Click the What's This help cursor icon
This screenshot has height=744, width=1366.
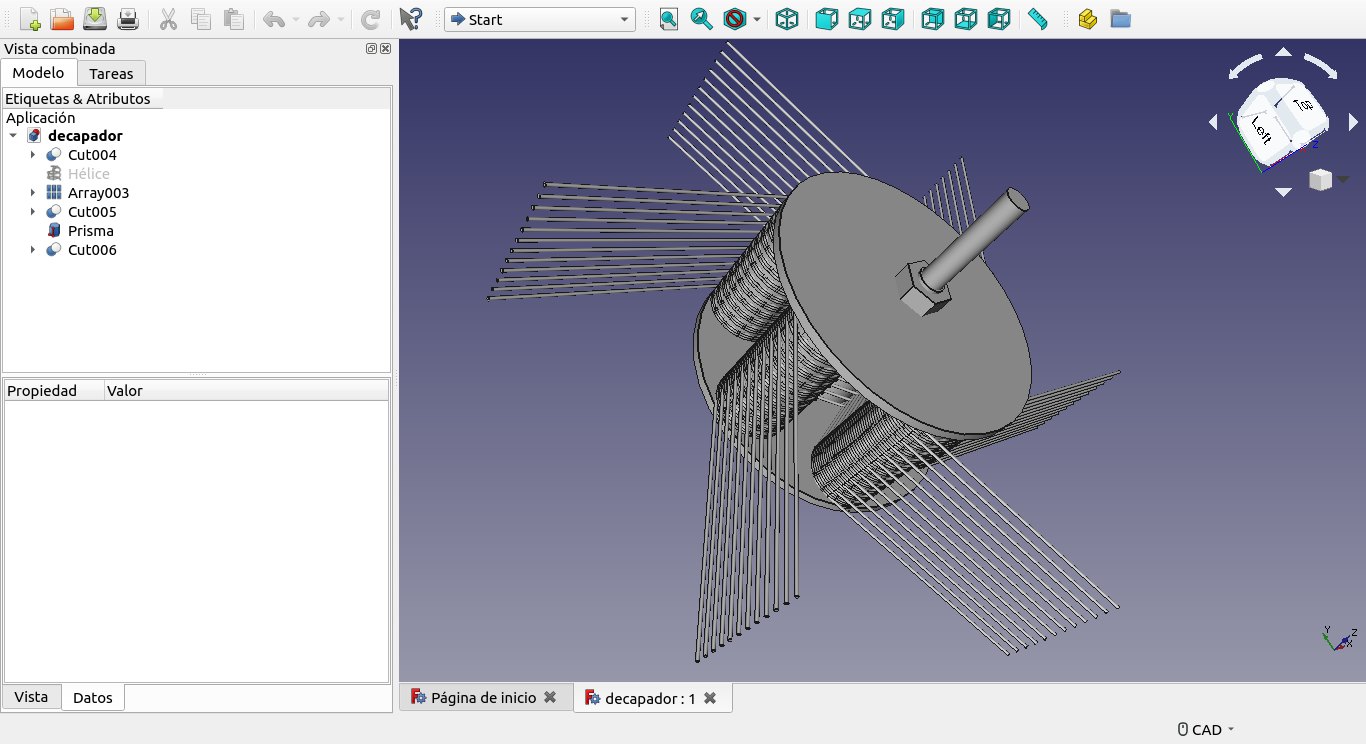(410, 19)
